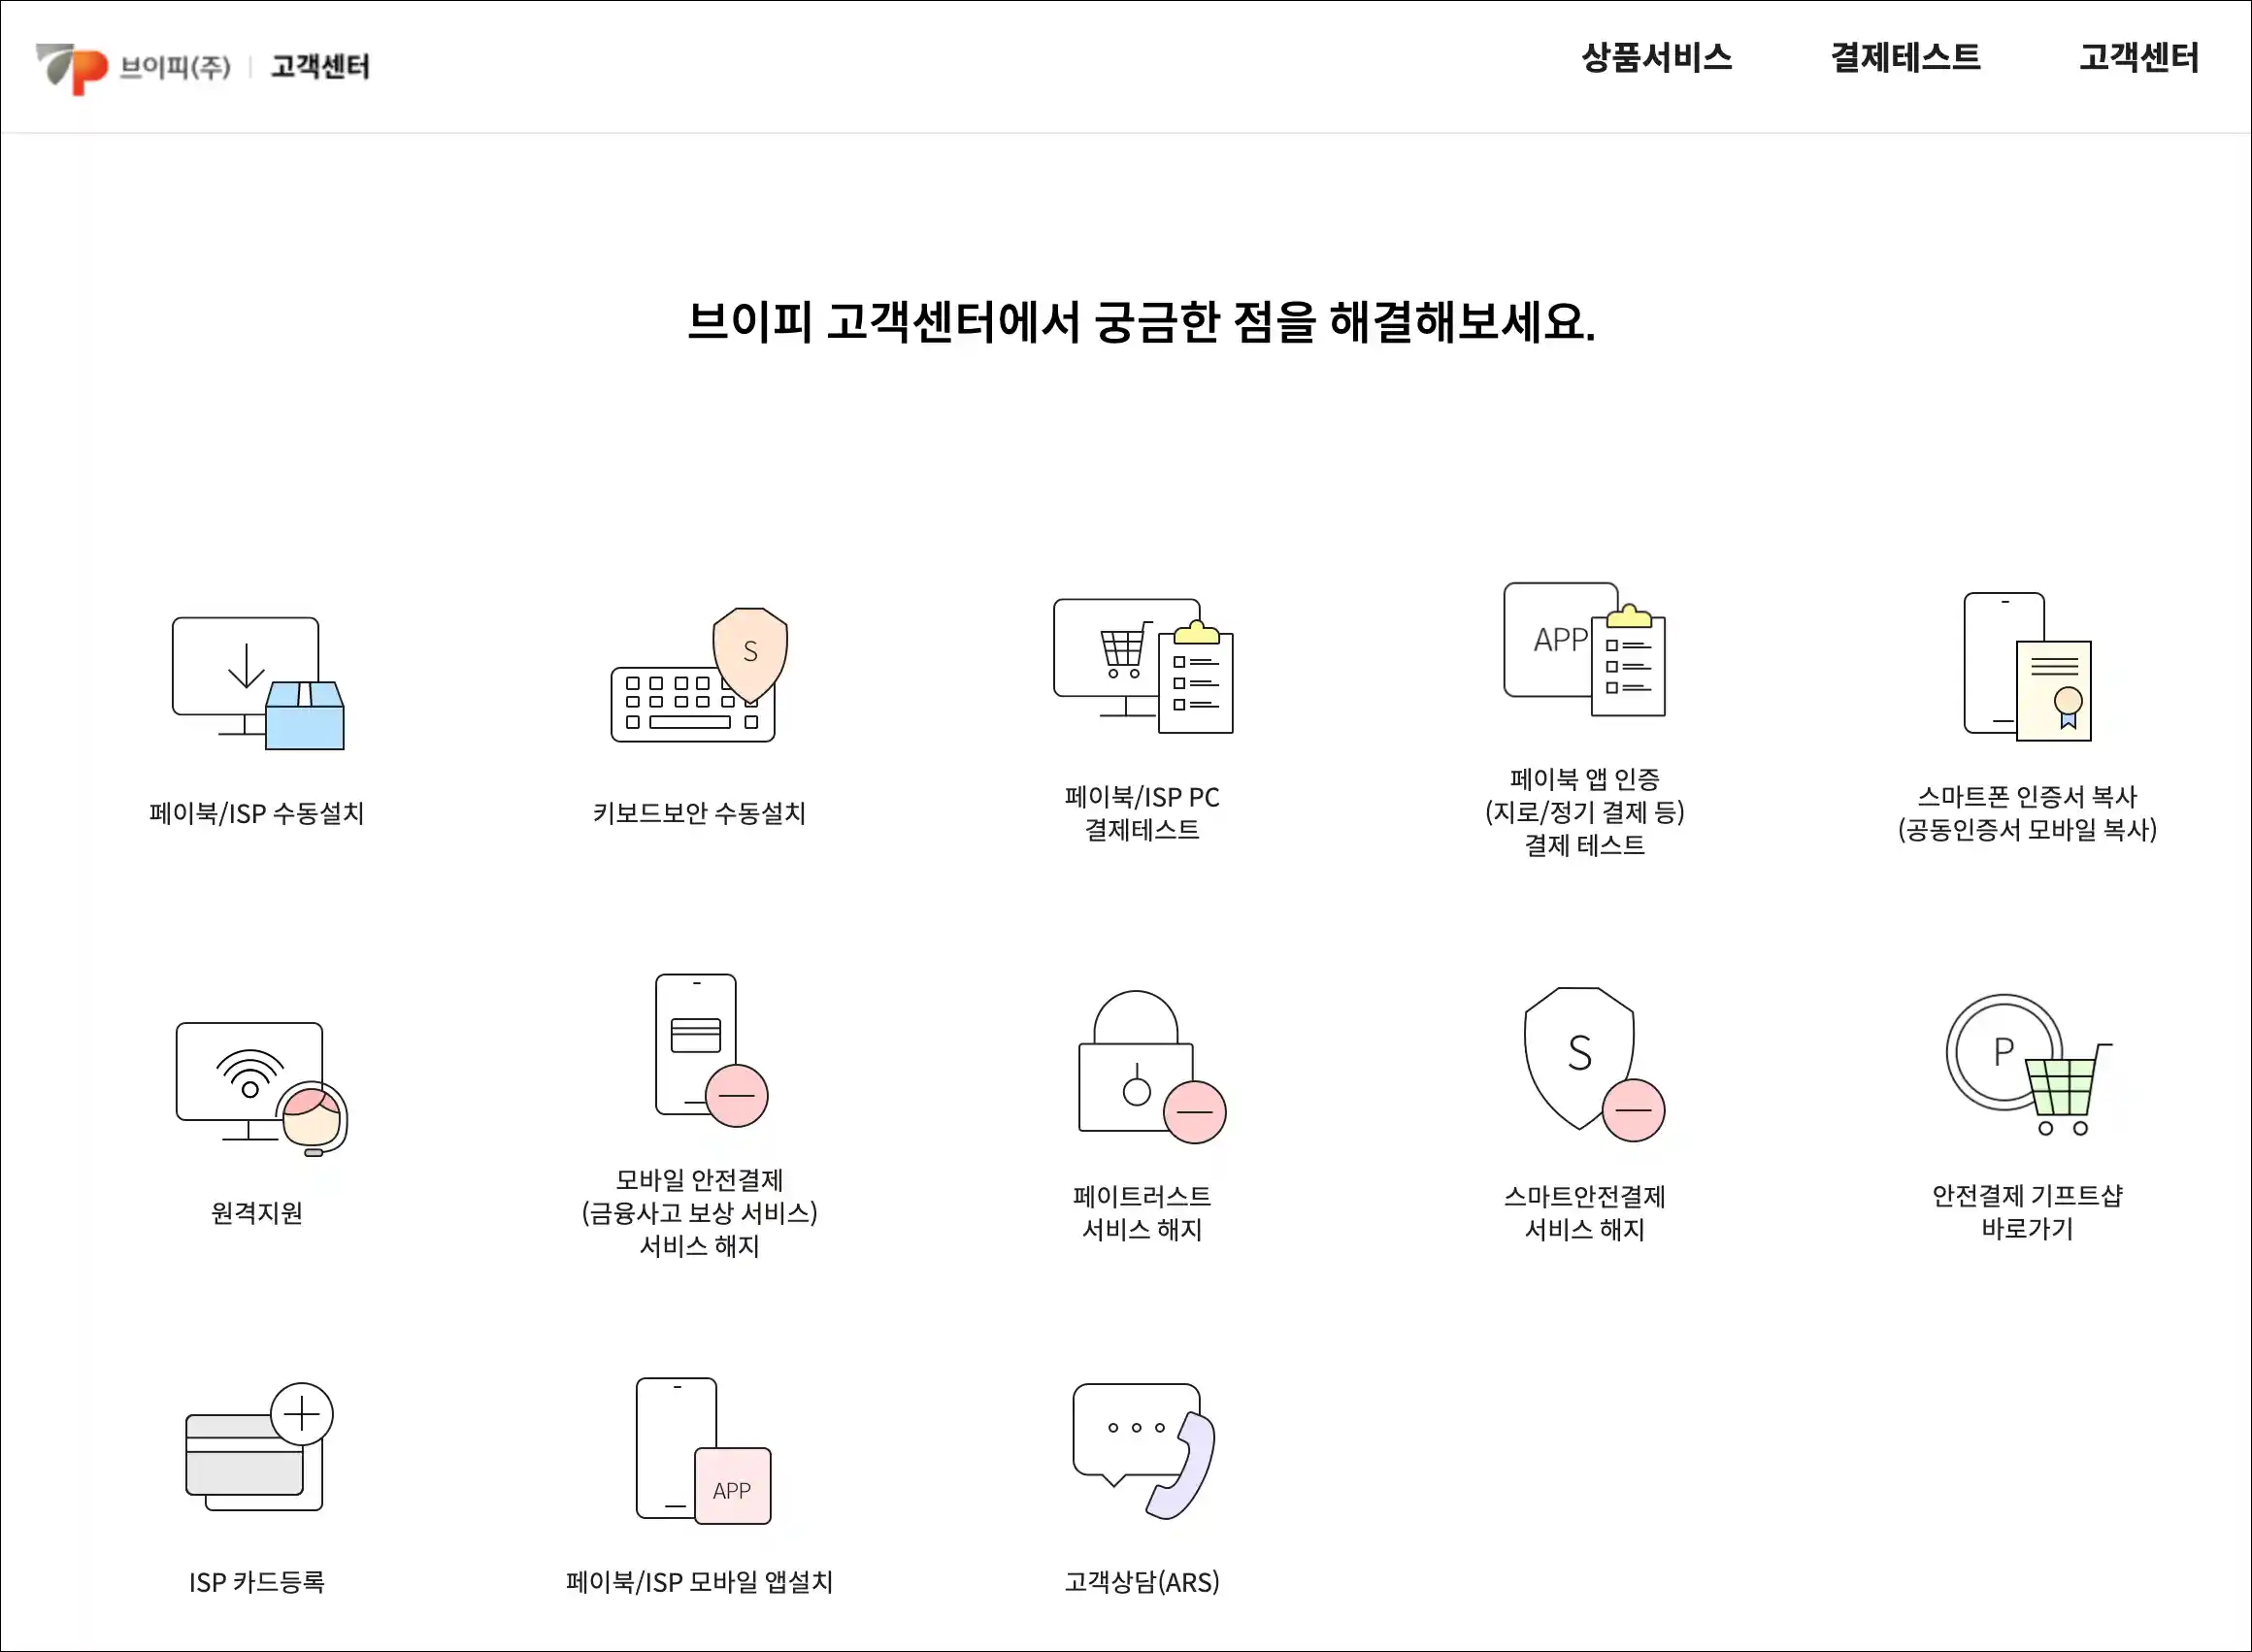Open 모바일 안전결제 서비스 해지 link
Image resolution: width=2252 pixels, height=1652 pixels.
click(x=699, y=1213)
